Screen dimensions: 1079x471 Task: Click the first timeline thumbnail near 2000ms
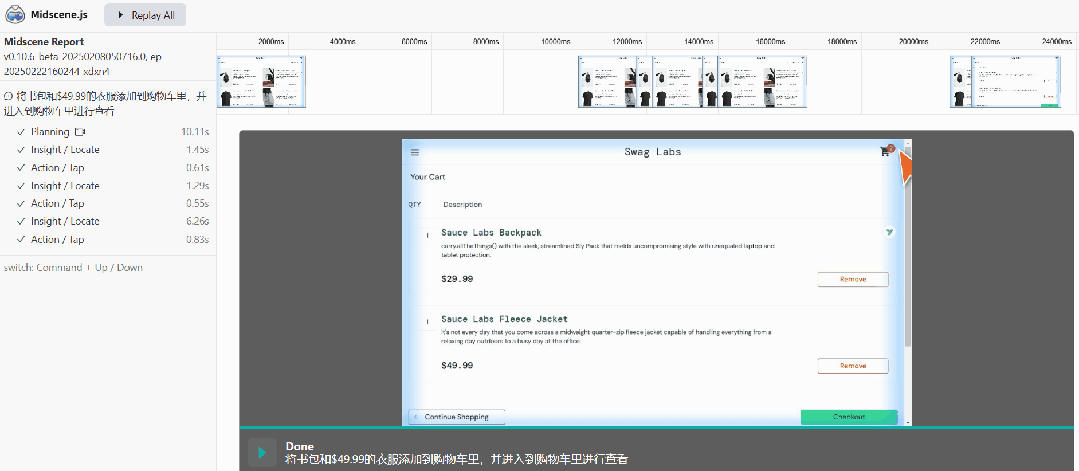pyautogui.click(x=261, y=82)
